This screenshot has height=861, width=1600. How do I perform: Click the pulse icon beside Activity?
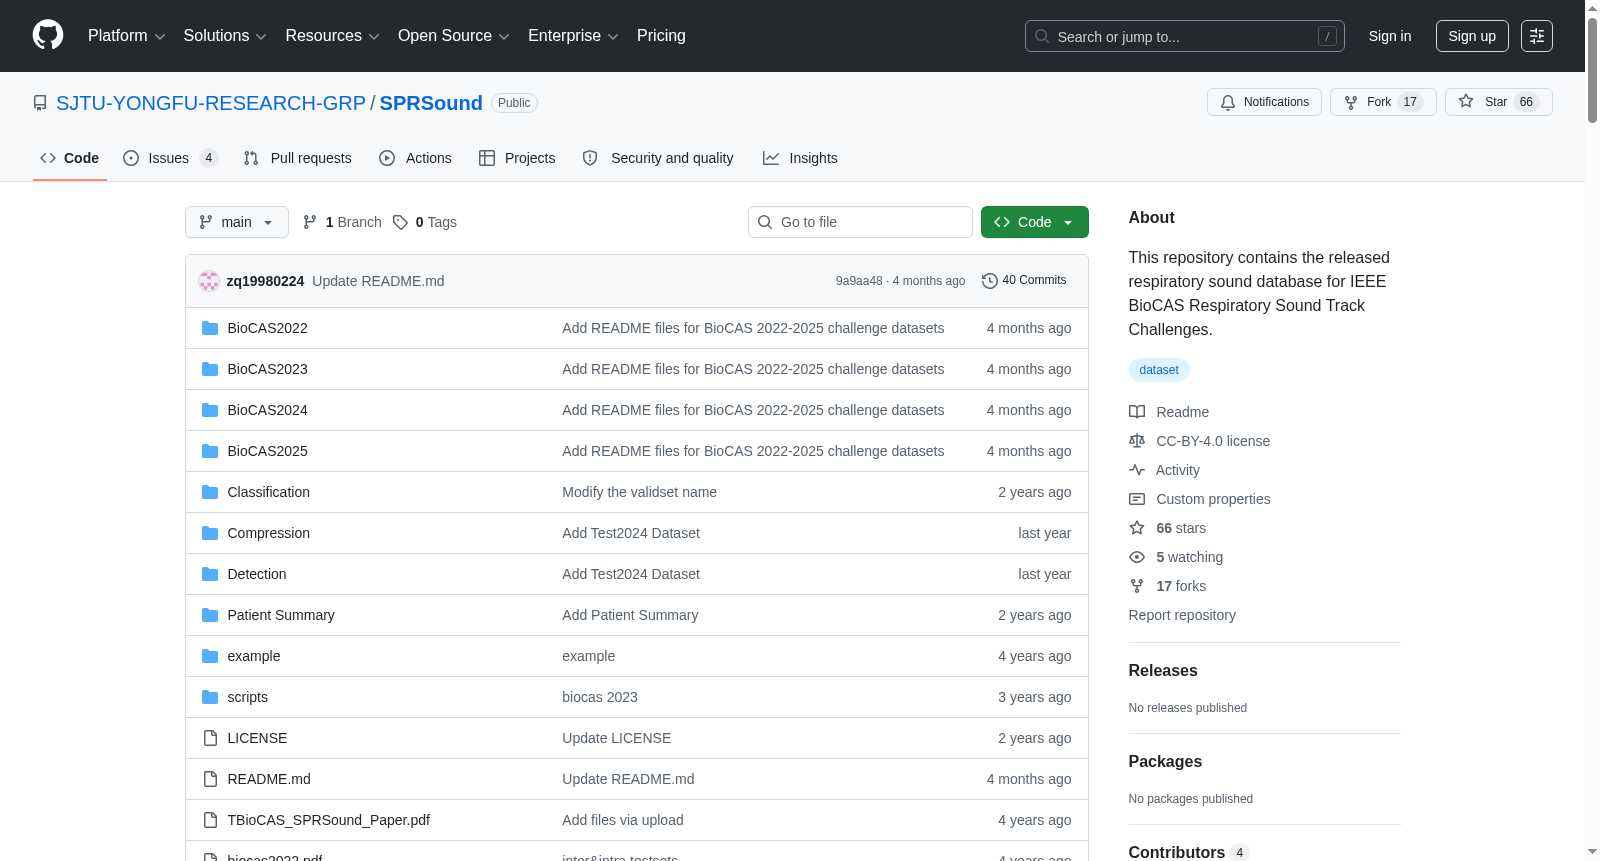(1137, 470)
